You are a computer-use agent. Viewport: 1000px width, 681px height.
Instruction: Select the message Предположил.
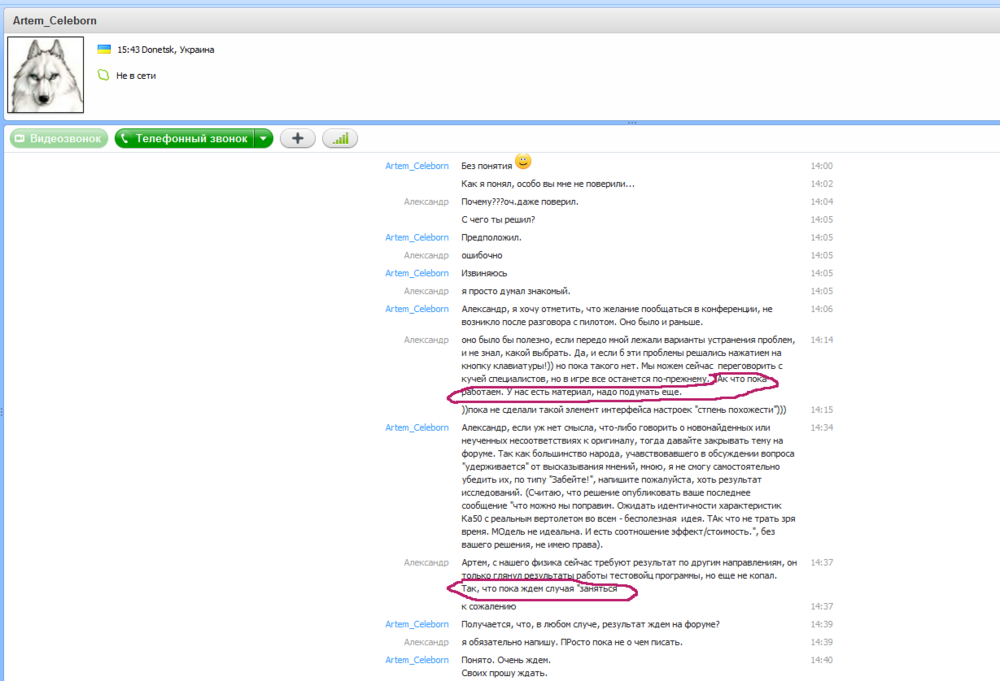[491, 237]
